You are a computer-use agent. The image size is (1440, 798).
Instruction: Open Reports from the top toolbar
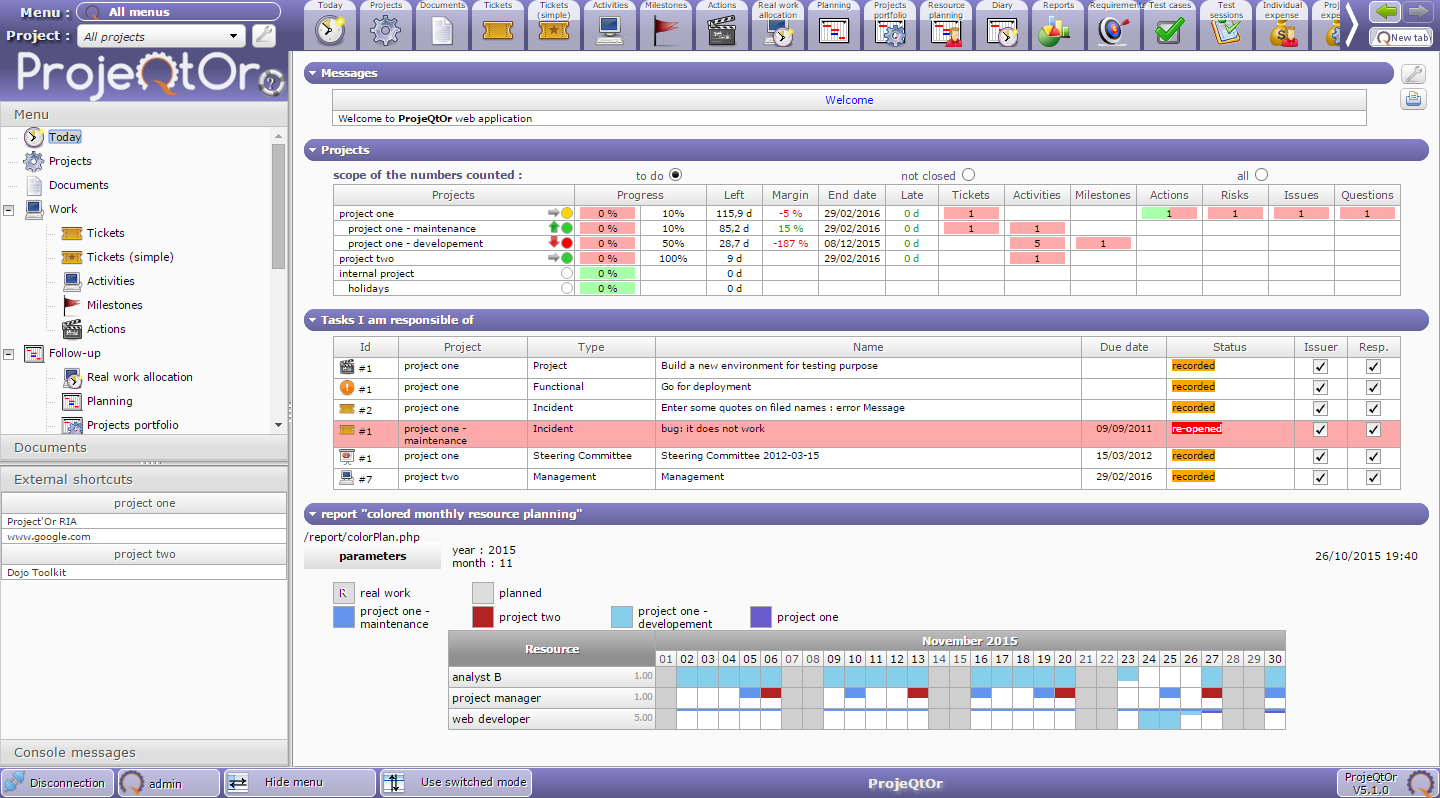(x=1058, y=32)
